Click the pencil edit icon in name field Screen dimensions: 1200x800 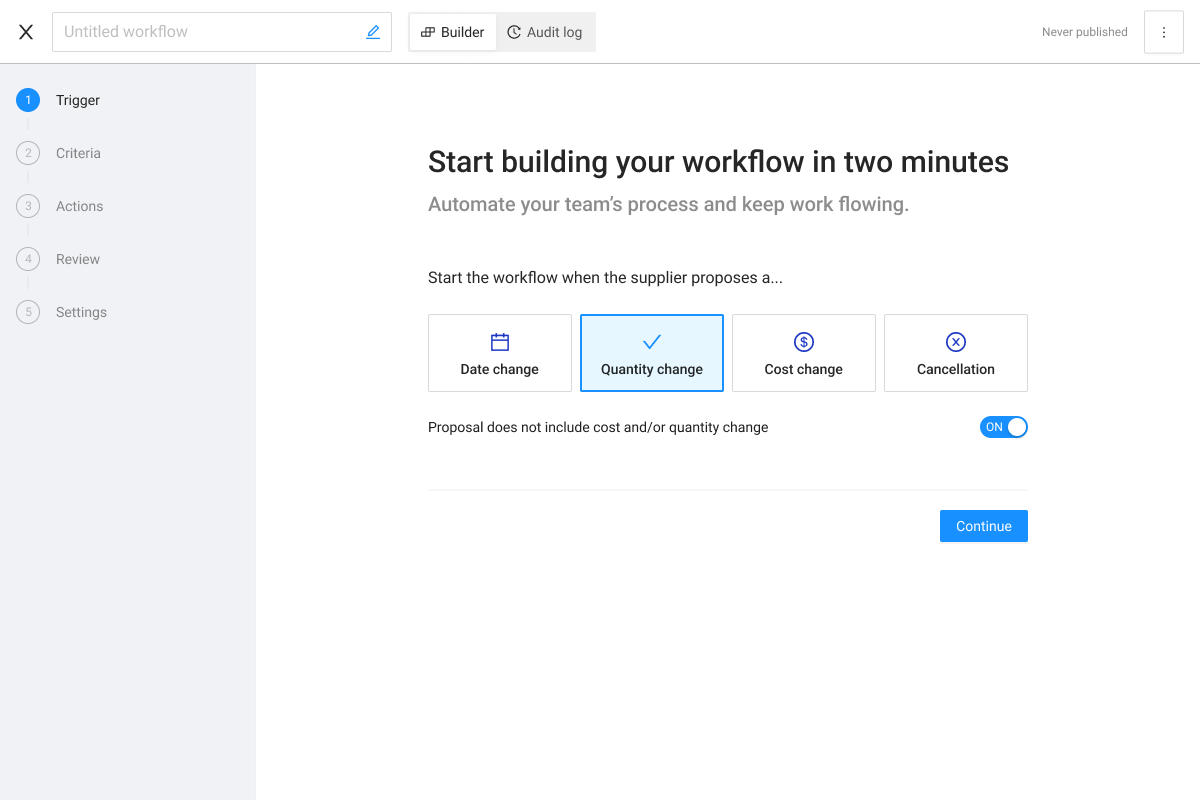(373, 32)
